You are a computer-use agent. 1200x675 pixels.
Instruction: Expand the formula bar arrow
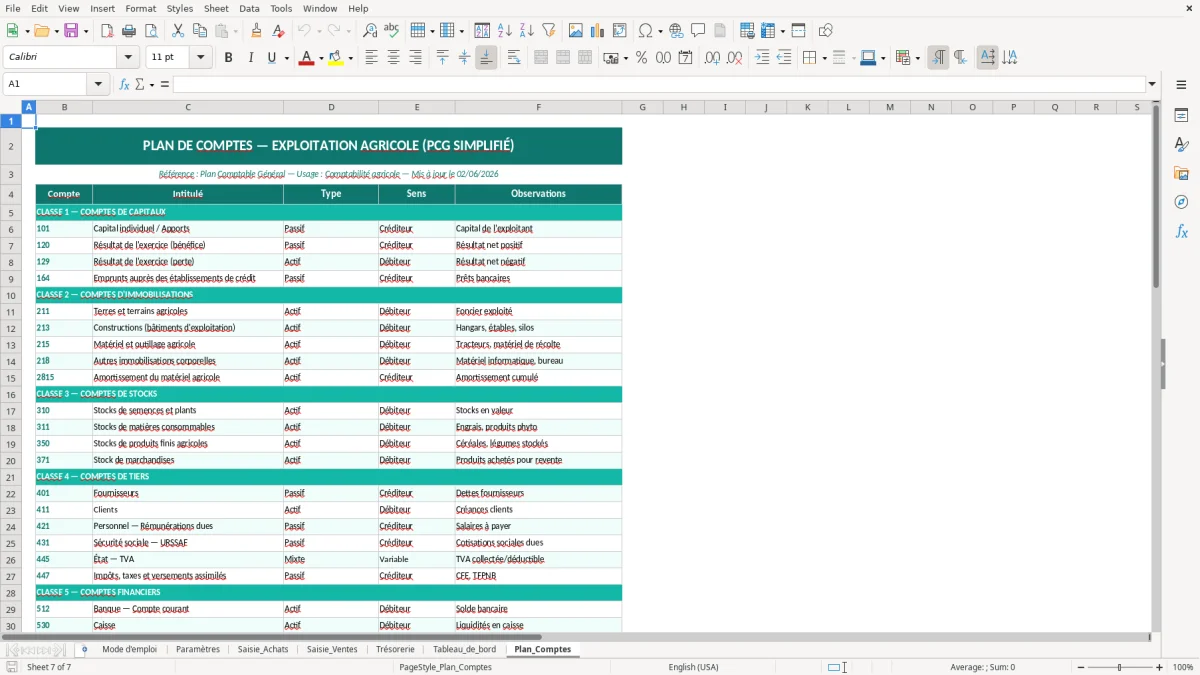coord(1152,84)
